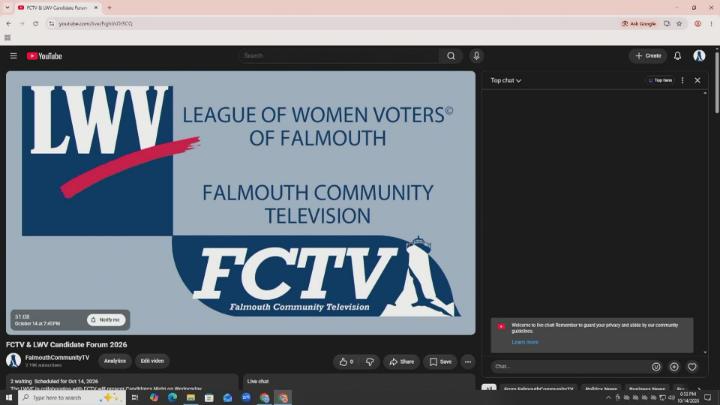
Task: Type in the live Chat input field
Action: pos(569,366)
